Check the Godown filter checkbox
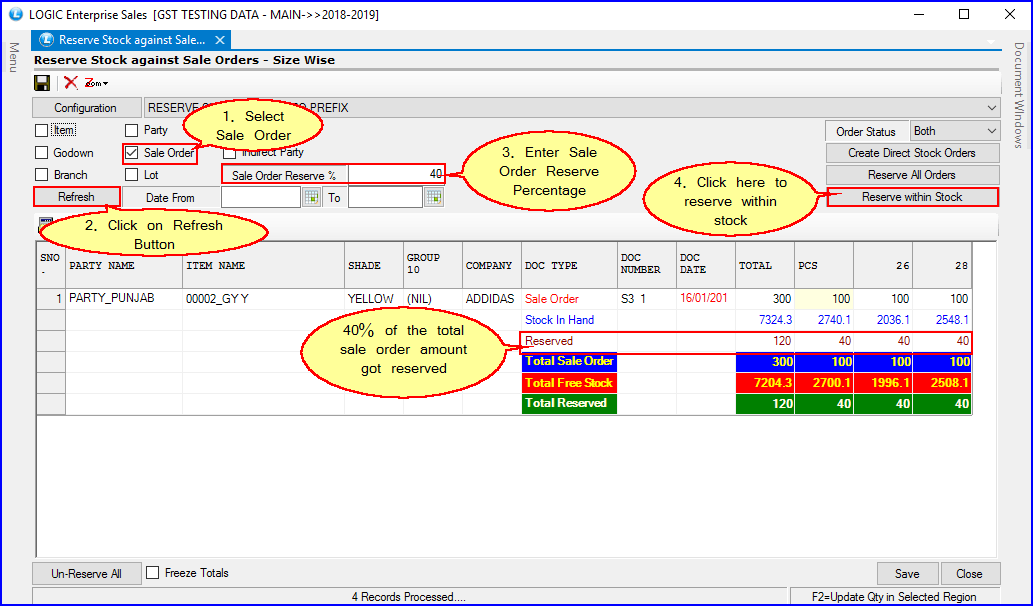The width and height of the screenshot is (1033, 606). (41, 153)
